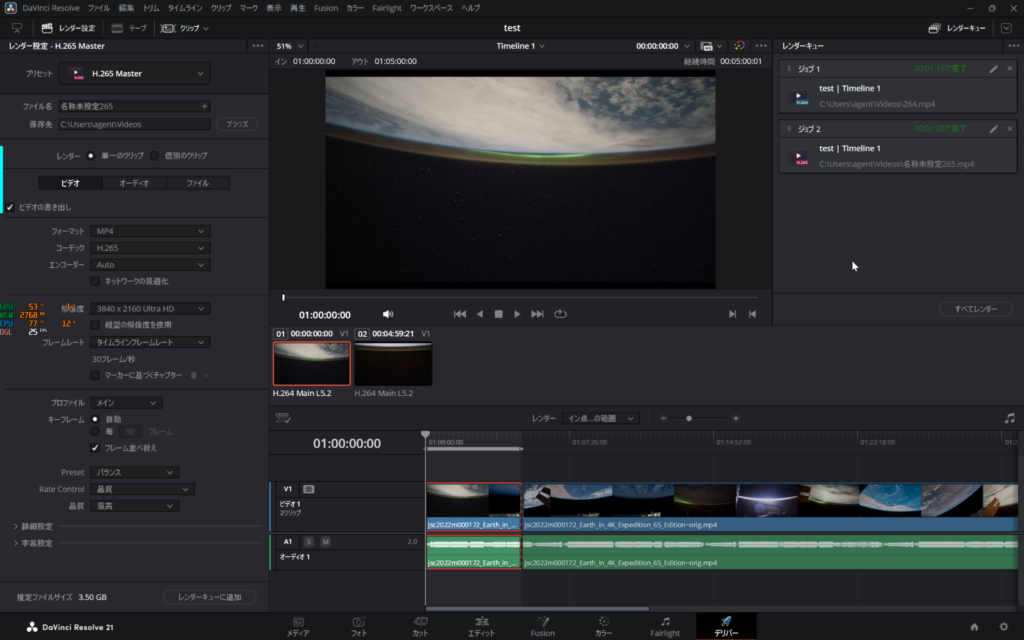Screen dimensions: 1024x640
Task: Edit ジョブ 2 with pencil icon
Action: point(993,129)
